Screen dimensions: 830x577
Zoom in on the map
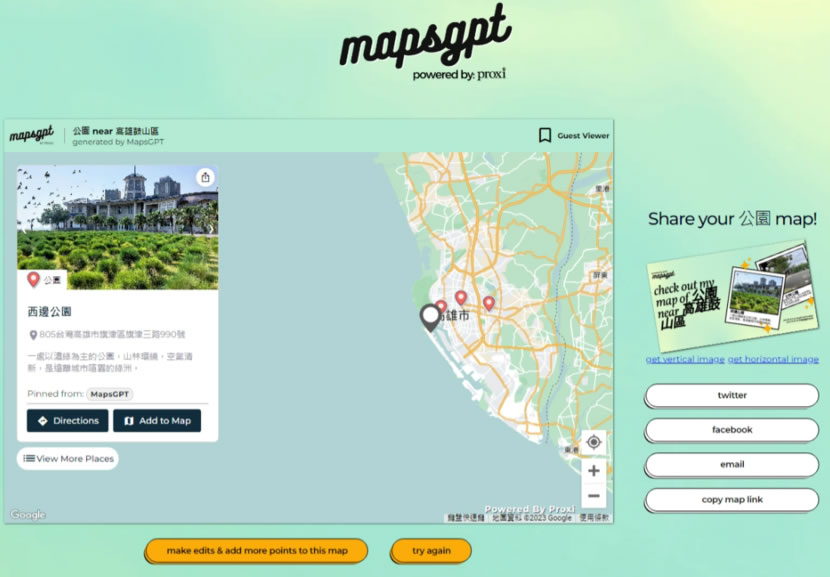point(594,470)
